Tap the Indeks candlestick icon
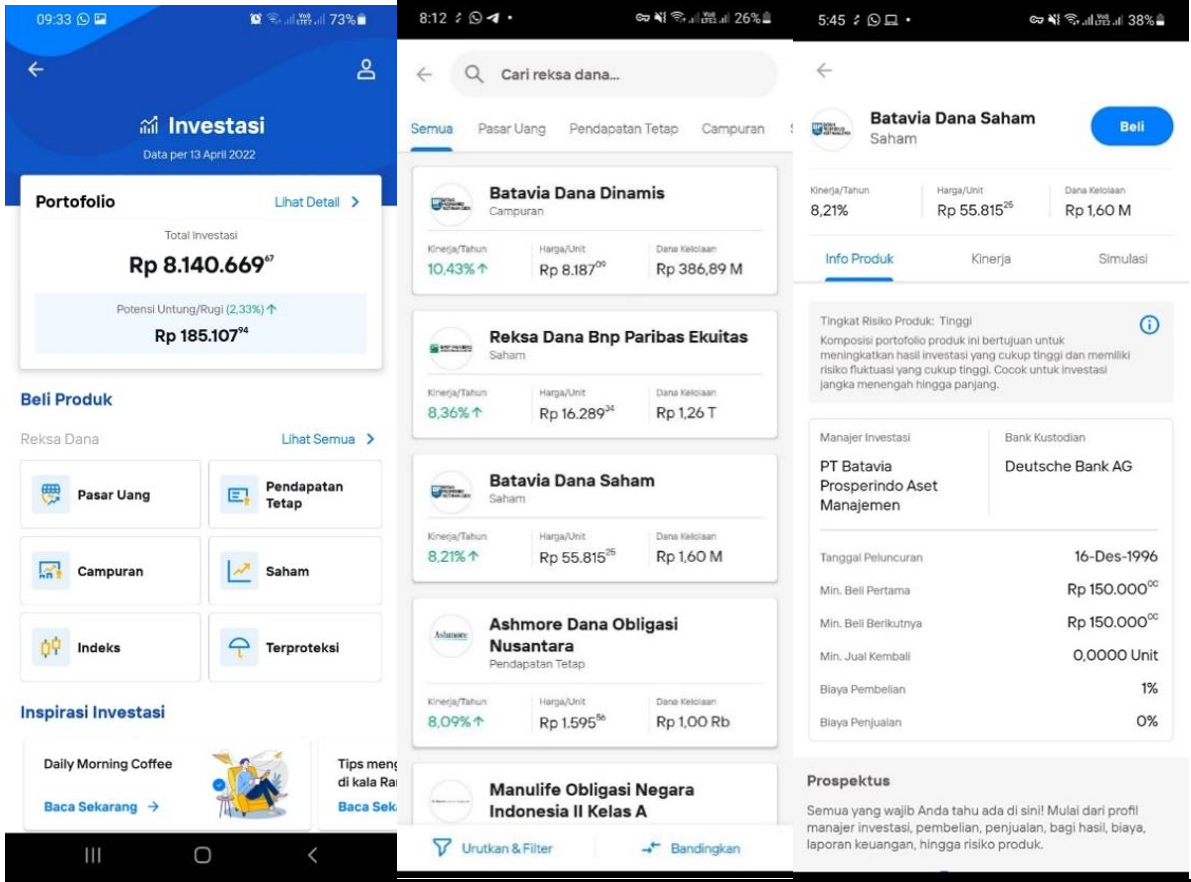The width and height of the screenshot is (1191, 882). coord(47,647)
